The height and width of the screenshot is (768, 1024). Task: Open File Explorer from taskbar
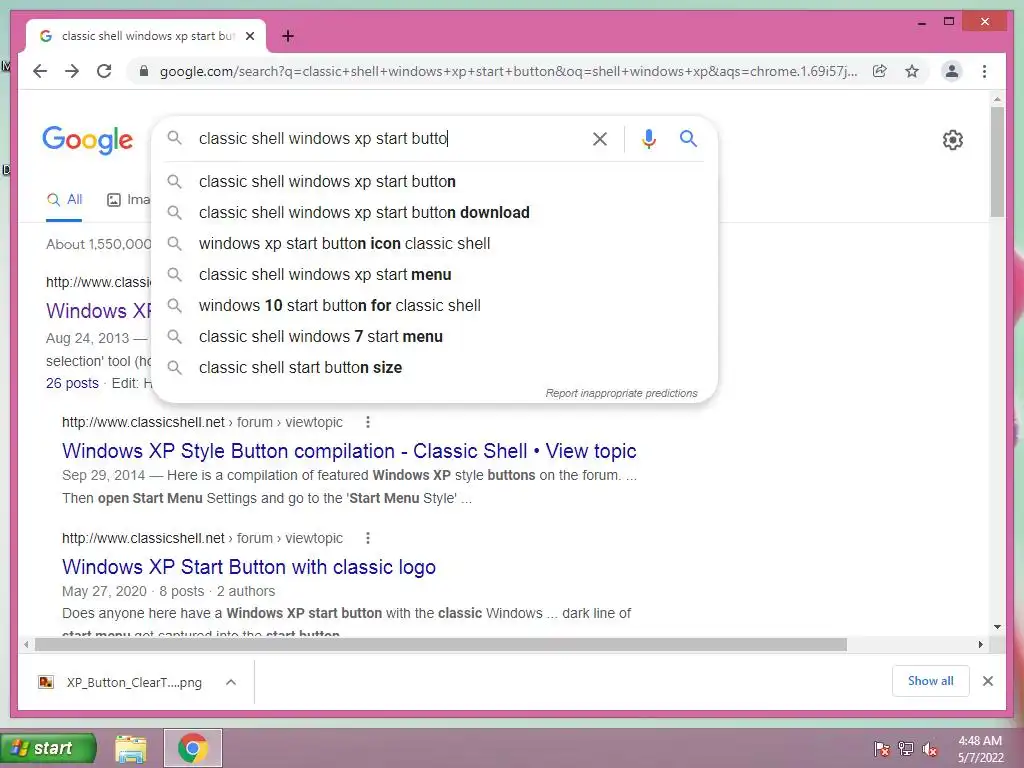point(131,748)
